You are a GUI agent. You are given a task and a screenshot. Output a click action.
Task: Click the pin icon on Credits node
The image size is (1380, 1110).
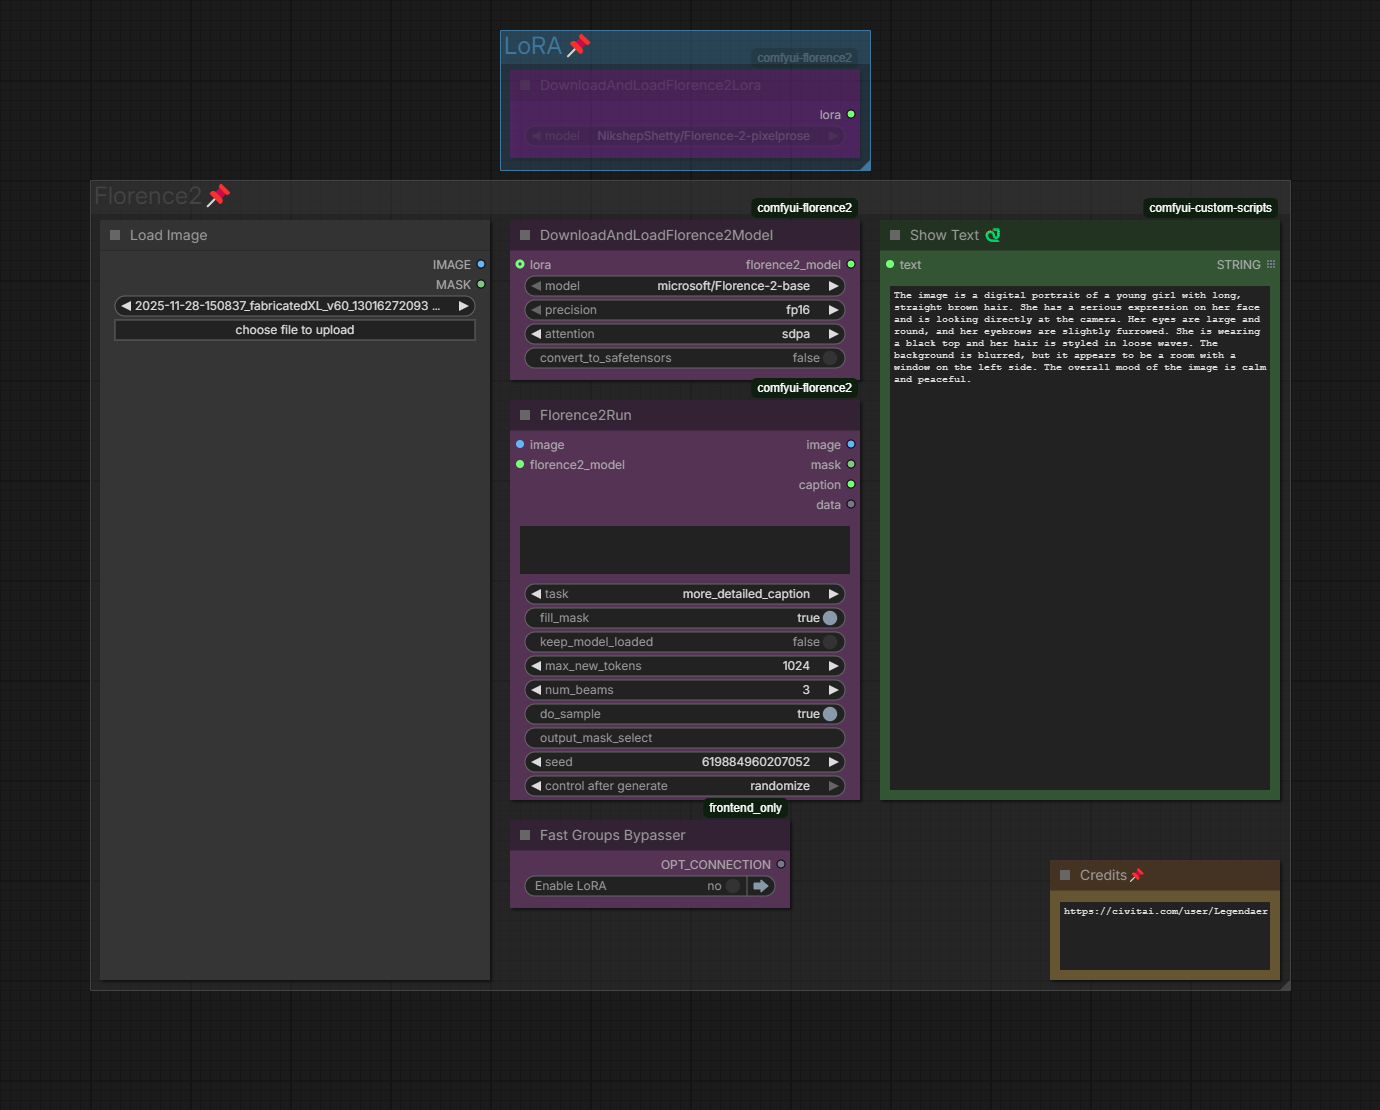pyautogui.click(x=1136, y=875)
